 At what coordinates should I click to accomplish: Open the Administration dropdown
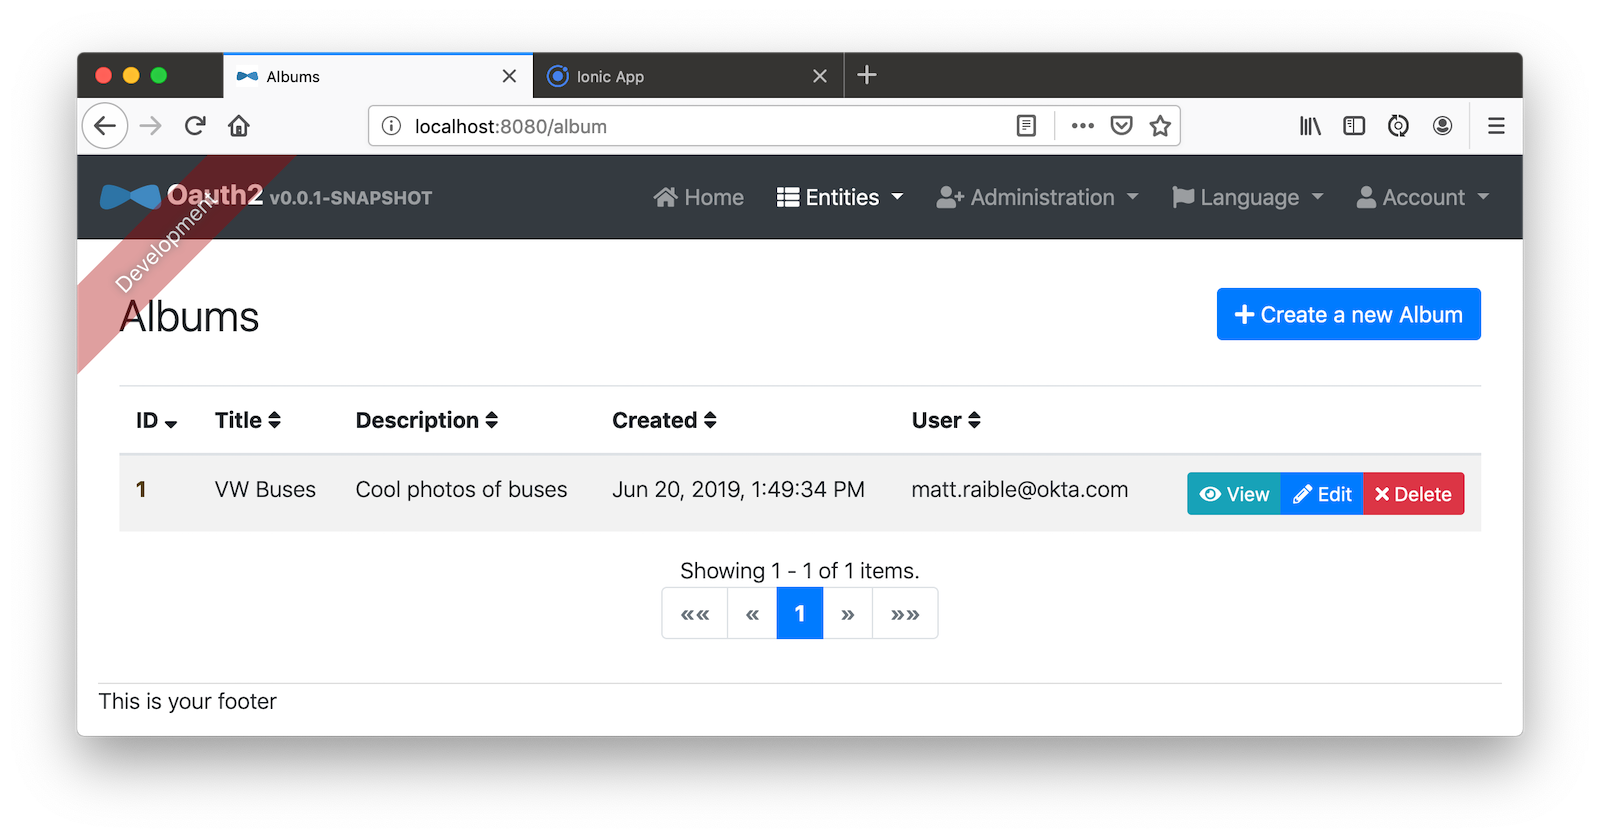pyautogui.click(x=1037, y=198)
